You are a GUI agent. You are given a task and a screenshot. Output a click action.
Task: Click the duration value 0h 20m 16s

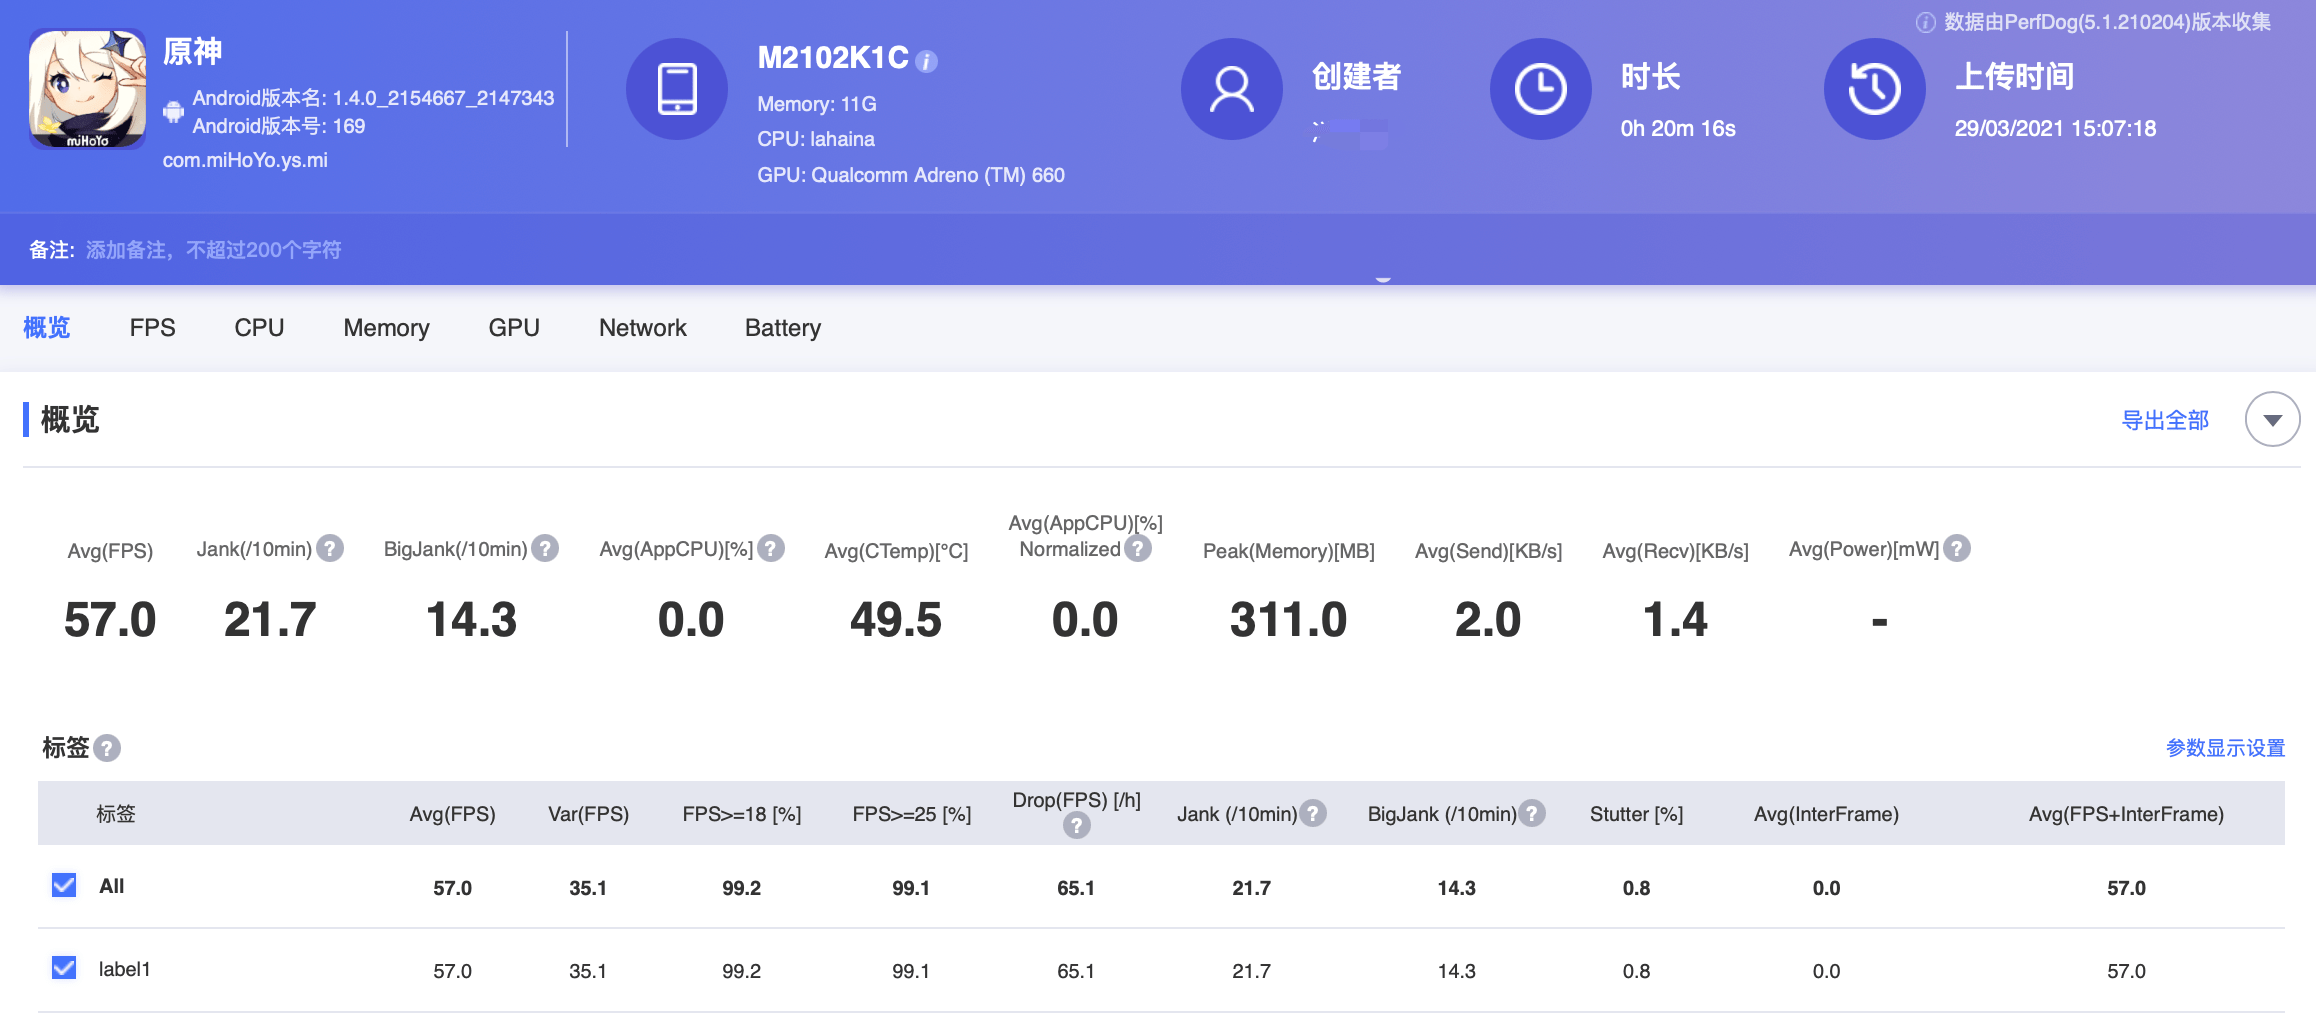1678,128
